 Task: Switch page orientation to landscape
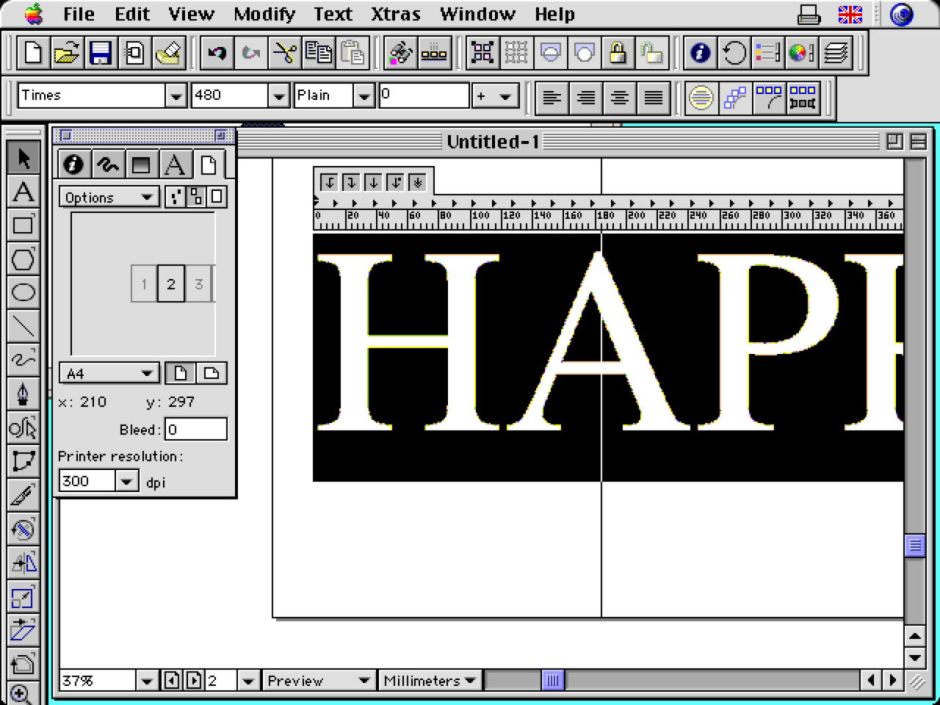tap(211, 373)
